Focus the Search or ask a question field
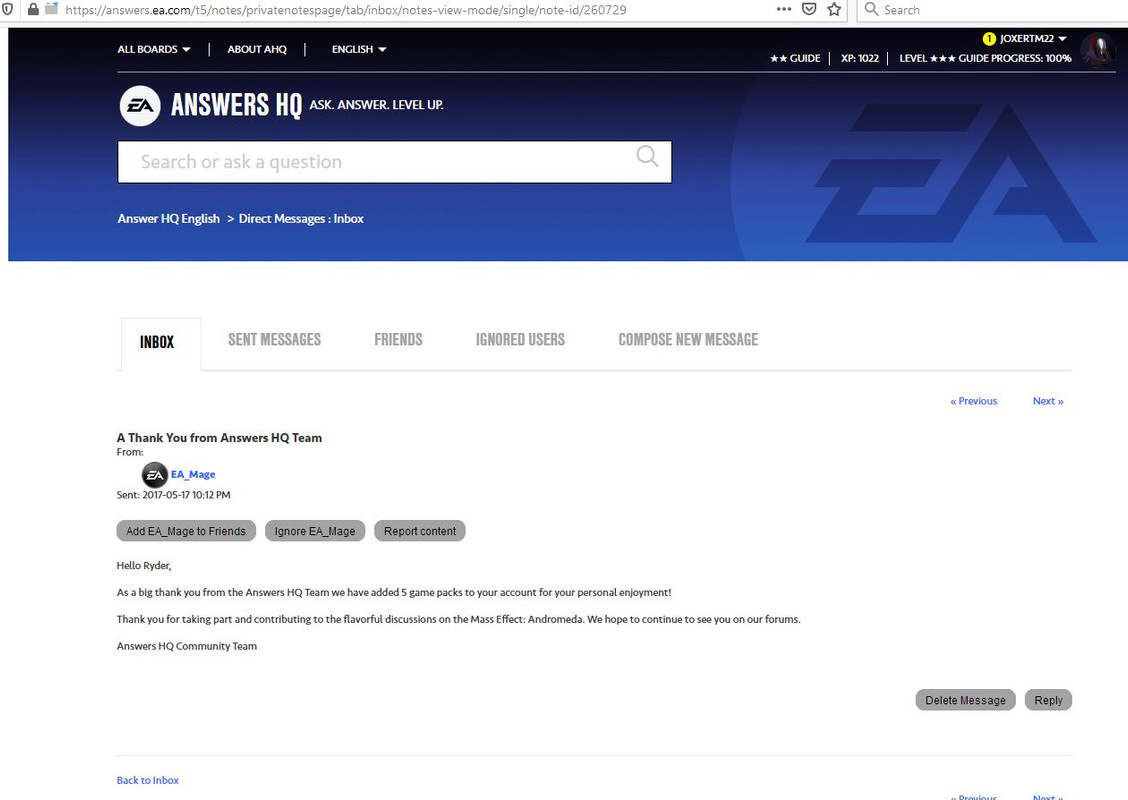The height and width of the screenshot is (800, 1128). coord(394,162)
